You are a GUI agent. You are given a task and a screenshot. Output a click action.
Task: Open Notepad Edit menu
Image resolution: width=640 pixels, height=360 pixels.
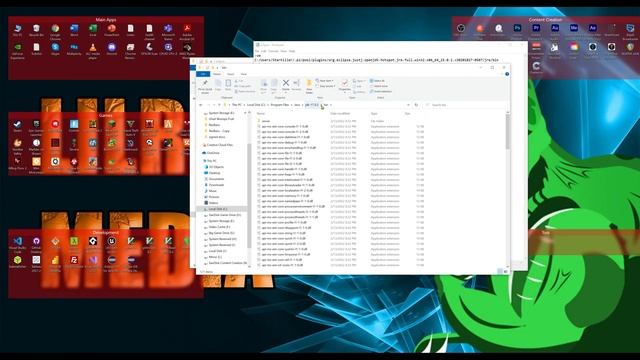coord(264,51)
